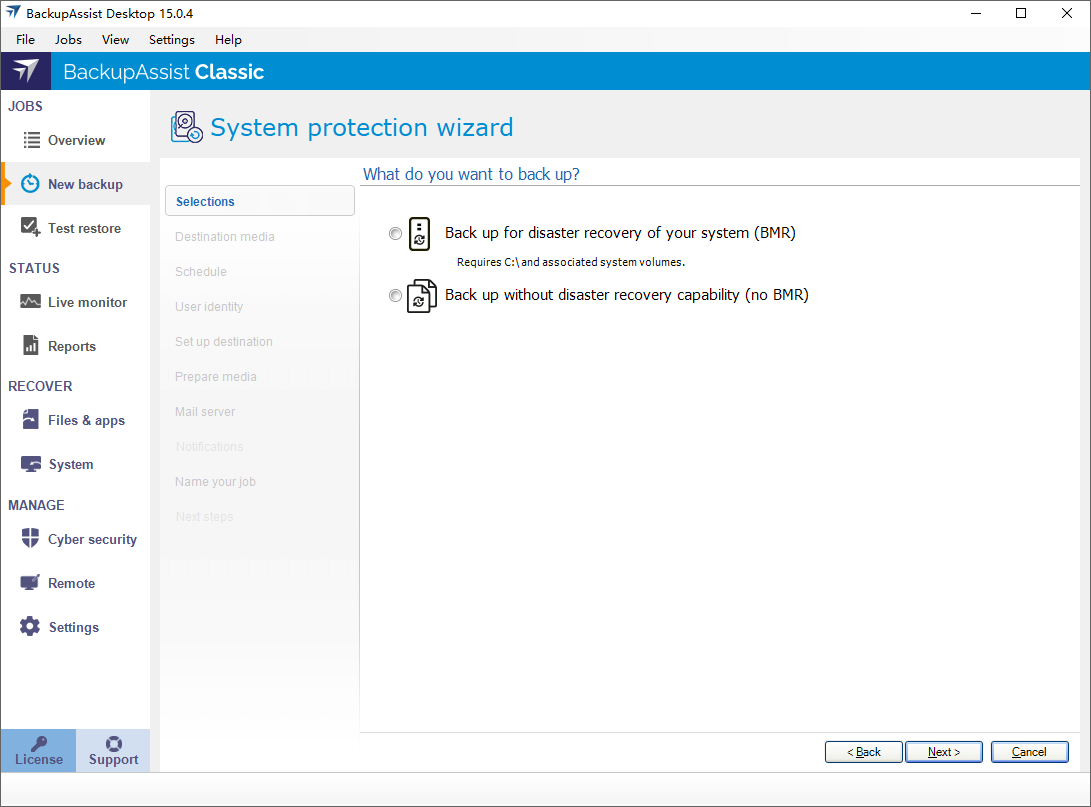Open the Help menu

[x=228, y=40]
